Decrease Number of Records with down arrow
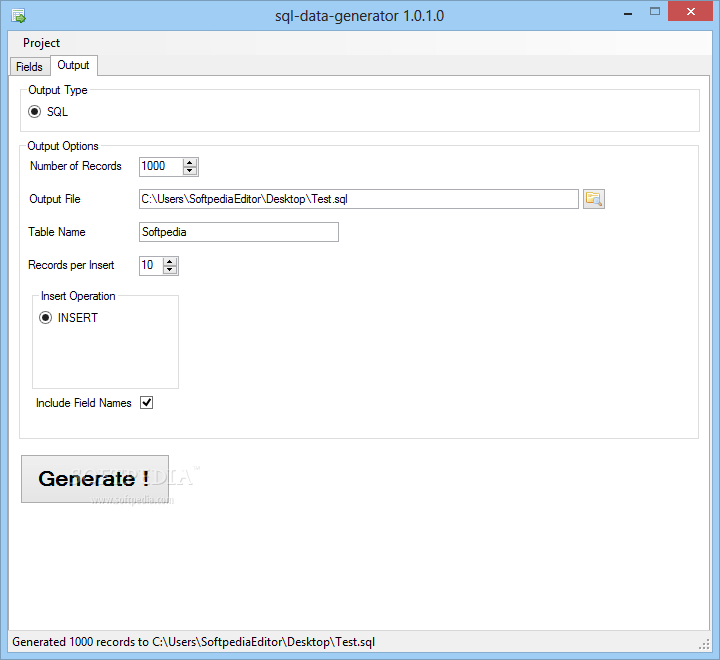This screenshot has height=660, width=720. click(190, 171)
